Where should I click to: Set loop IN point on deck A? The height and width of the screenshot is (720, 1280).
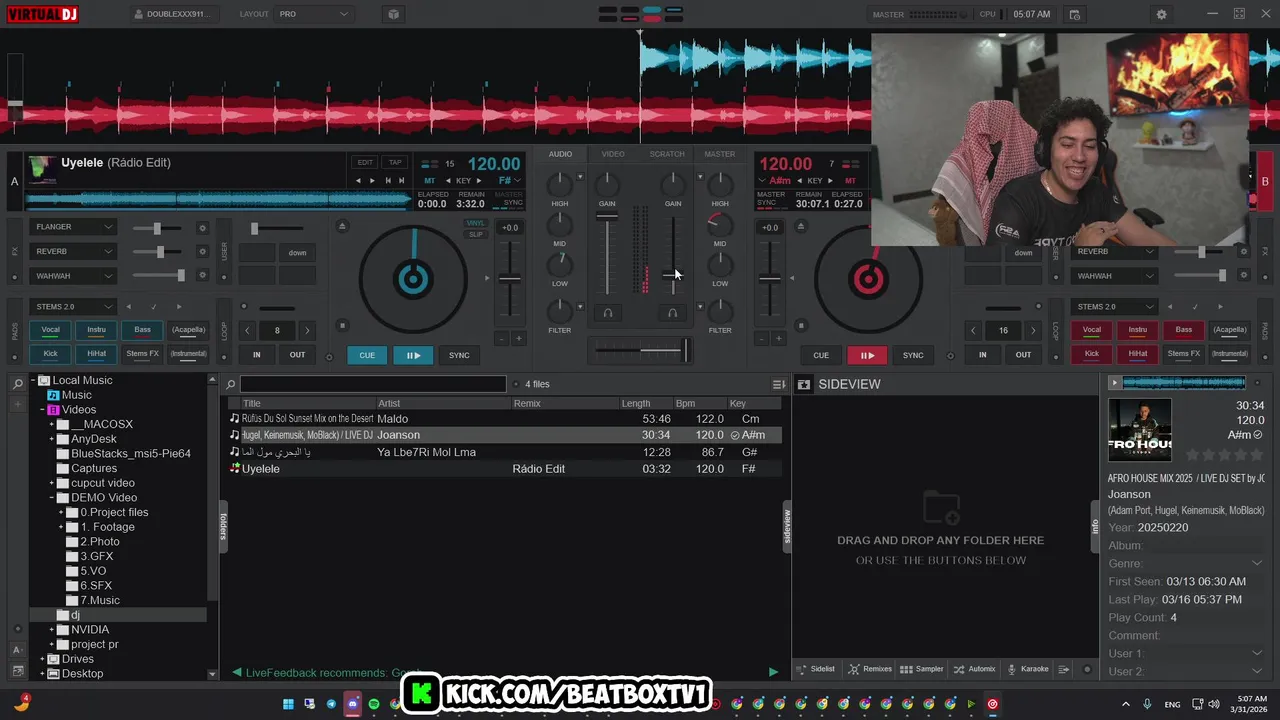click(x=257, y=355)
